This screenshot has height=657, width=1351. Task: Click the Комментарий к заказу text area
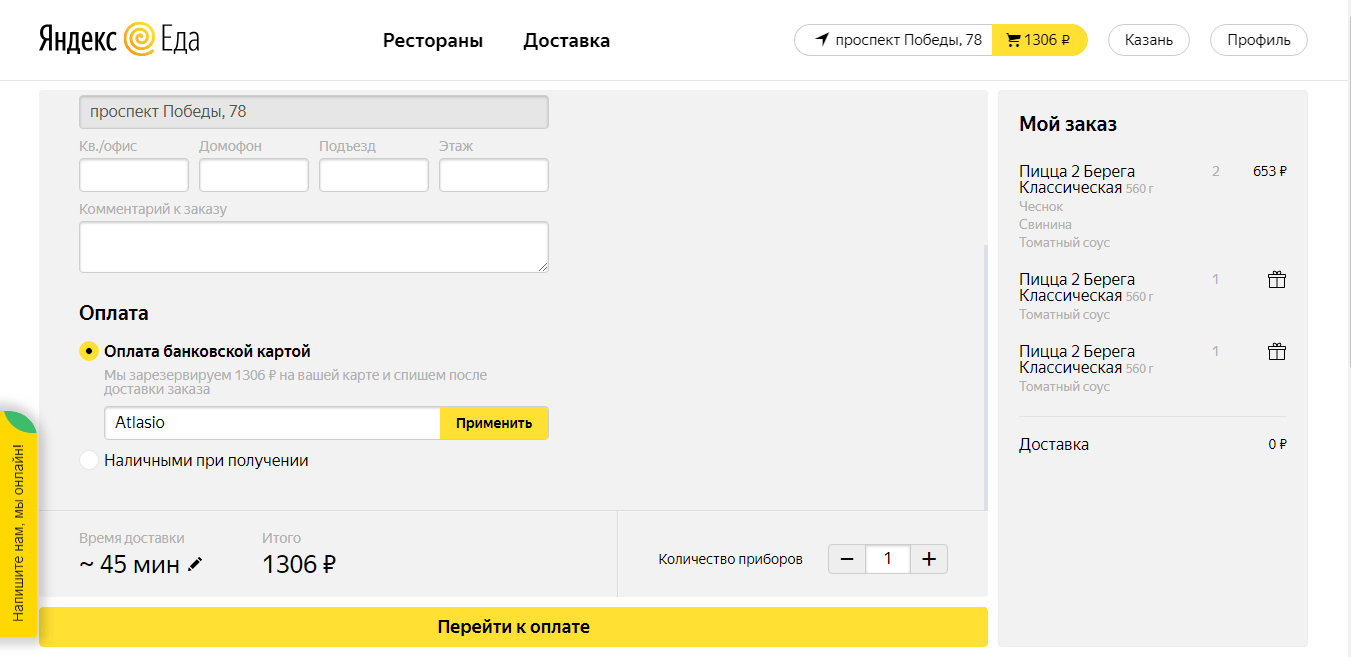tap(313, 246)
